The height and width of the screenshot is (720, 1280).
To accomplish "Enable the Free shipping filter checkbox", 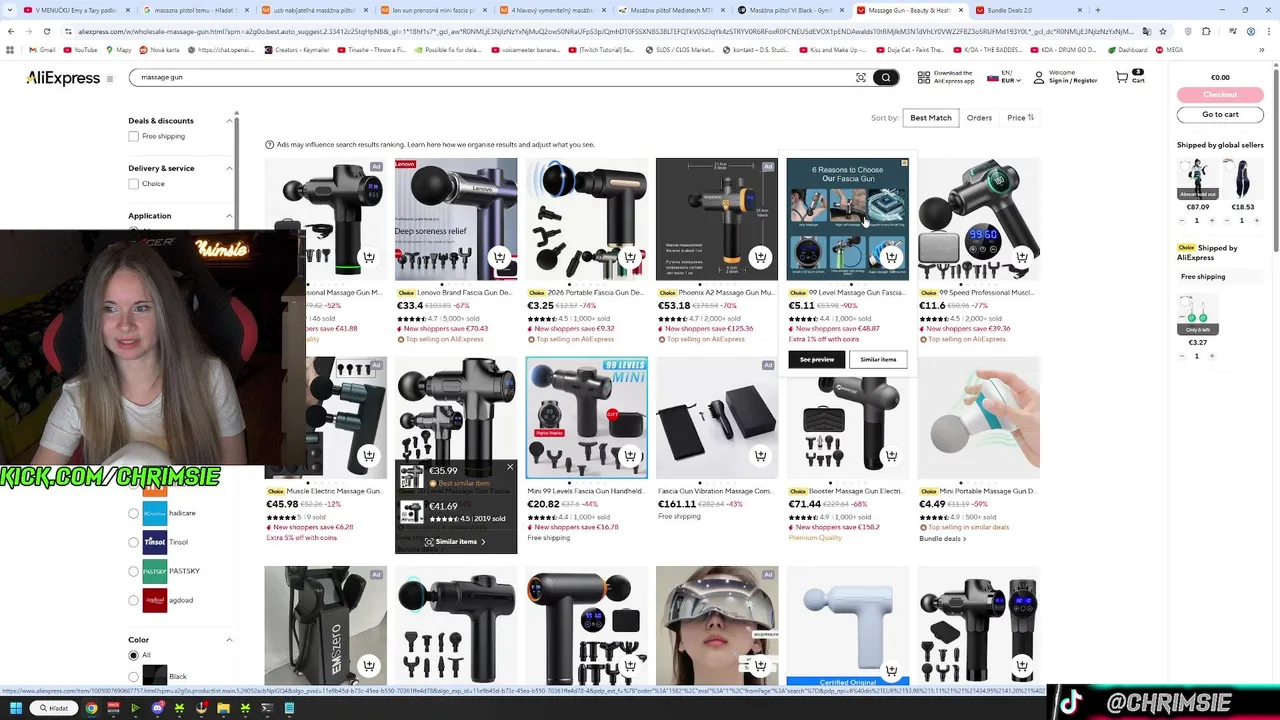I will [x=133, y=136].
